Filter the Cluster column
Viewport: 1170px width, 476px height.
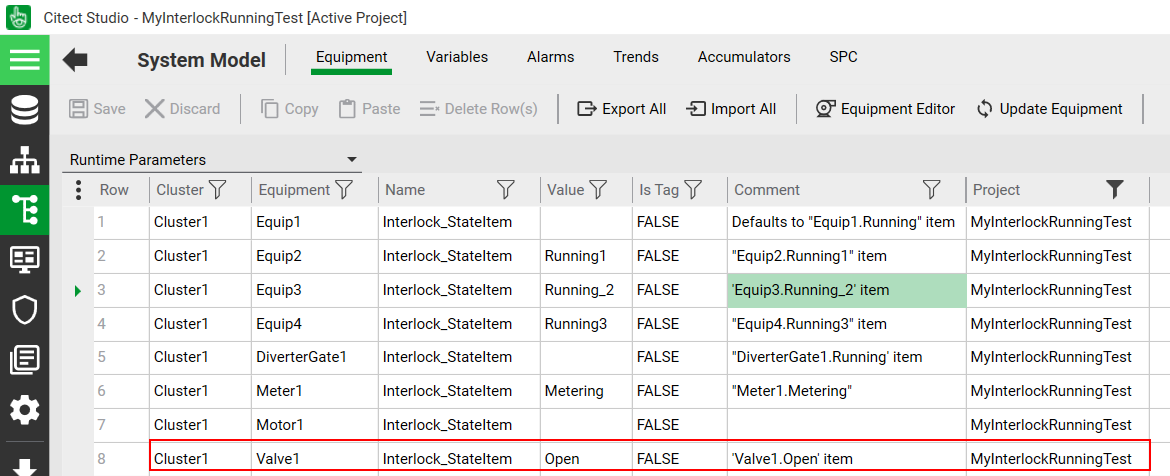coord(217,190)
